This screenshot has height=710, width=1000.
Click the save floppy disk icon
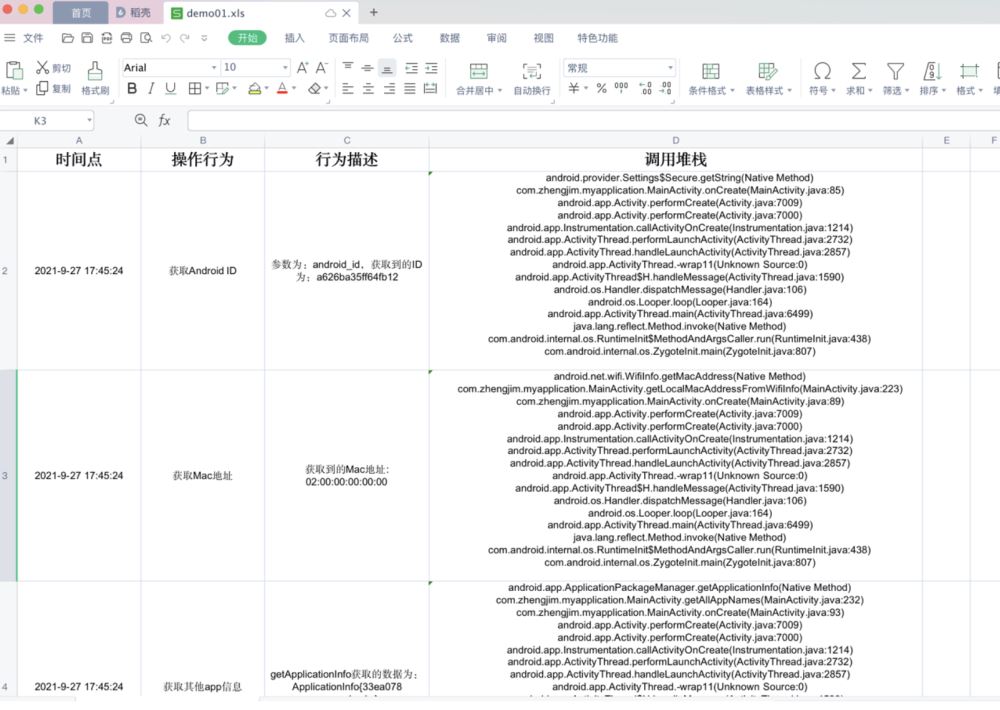click(87, 38)
